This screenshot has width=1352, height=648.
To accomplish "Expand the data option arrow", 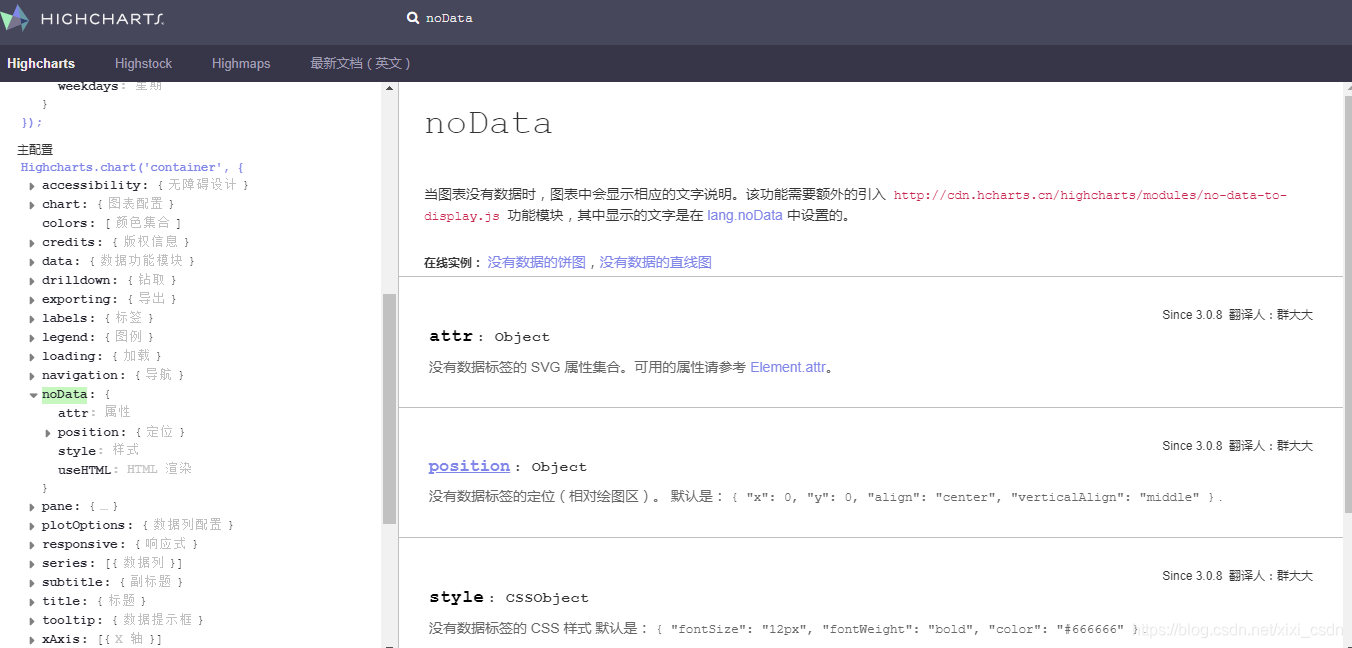I will (x=32, y=262).
